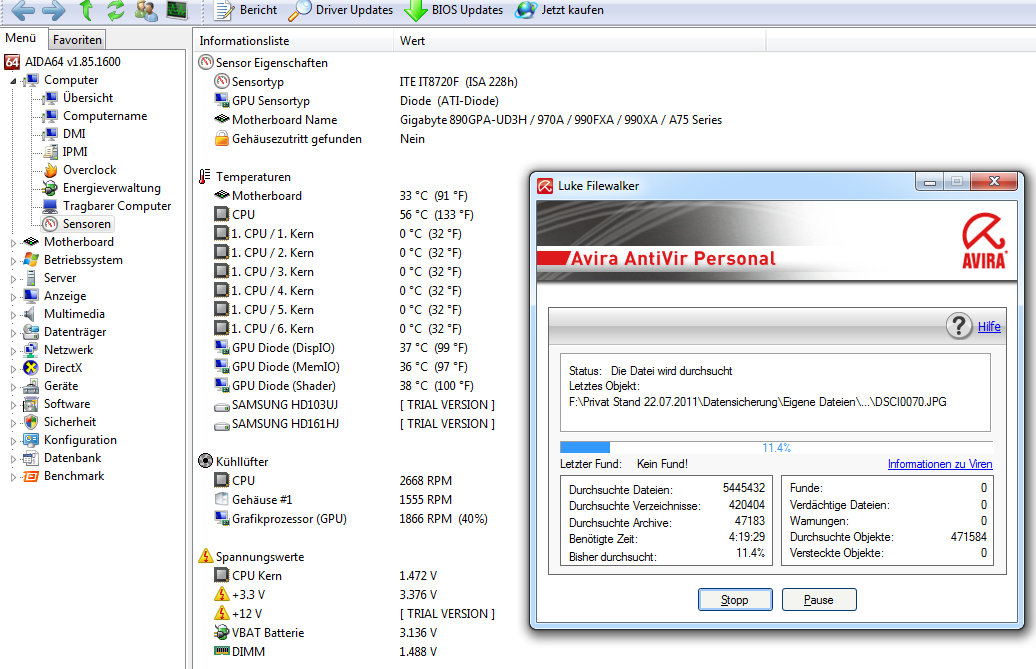Select Computername in the tree
This screenshot has width=1036, height=669.
pyautogui.click(x=105, y=116)
